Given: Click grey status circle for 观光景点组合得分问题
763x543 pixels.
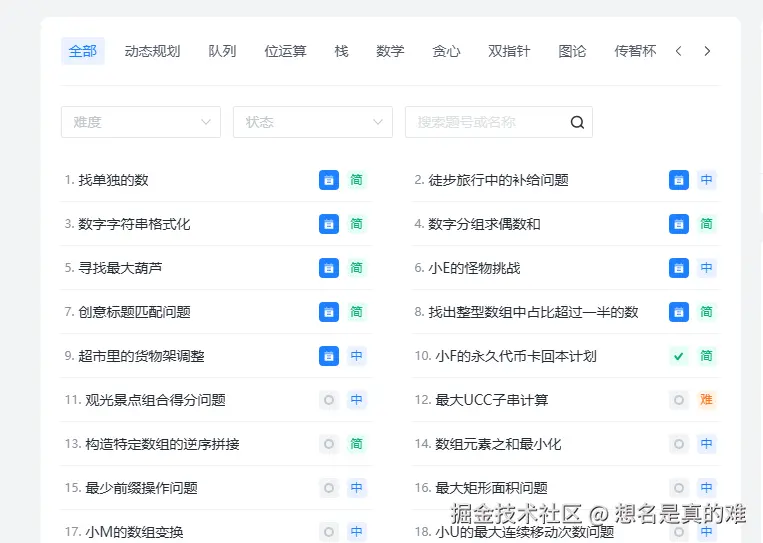Looking at the screenshot, I should [x=329, y=400].
